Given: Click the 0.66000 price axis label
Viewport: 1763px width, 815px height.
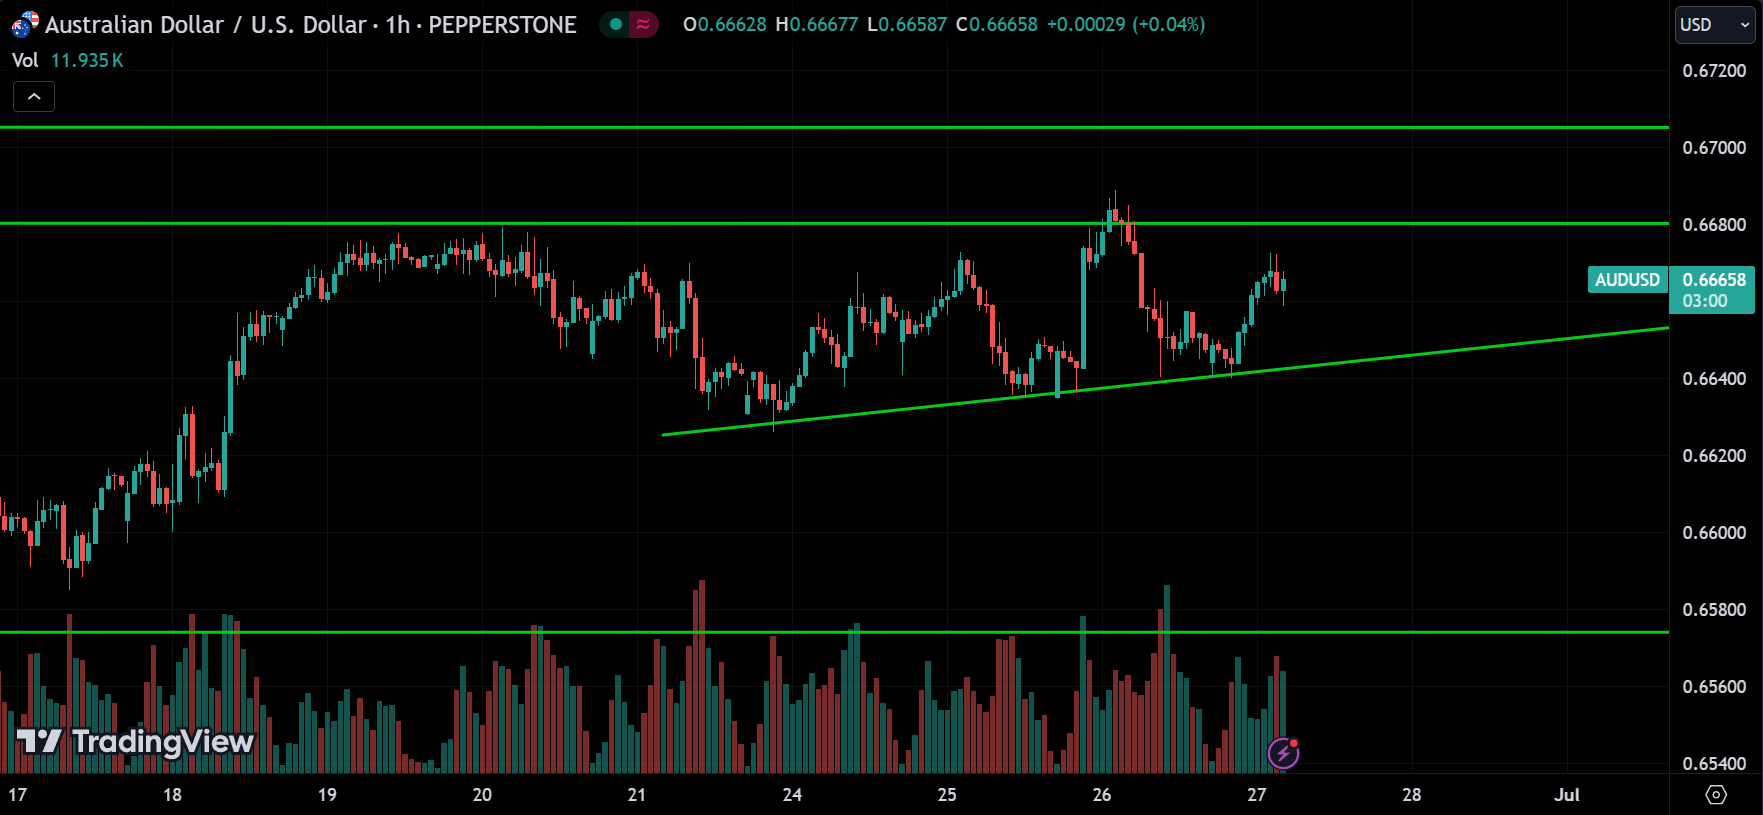Looking at the screenshot, I should tap(1714, 532).
